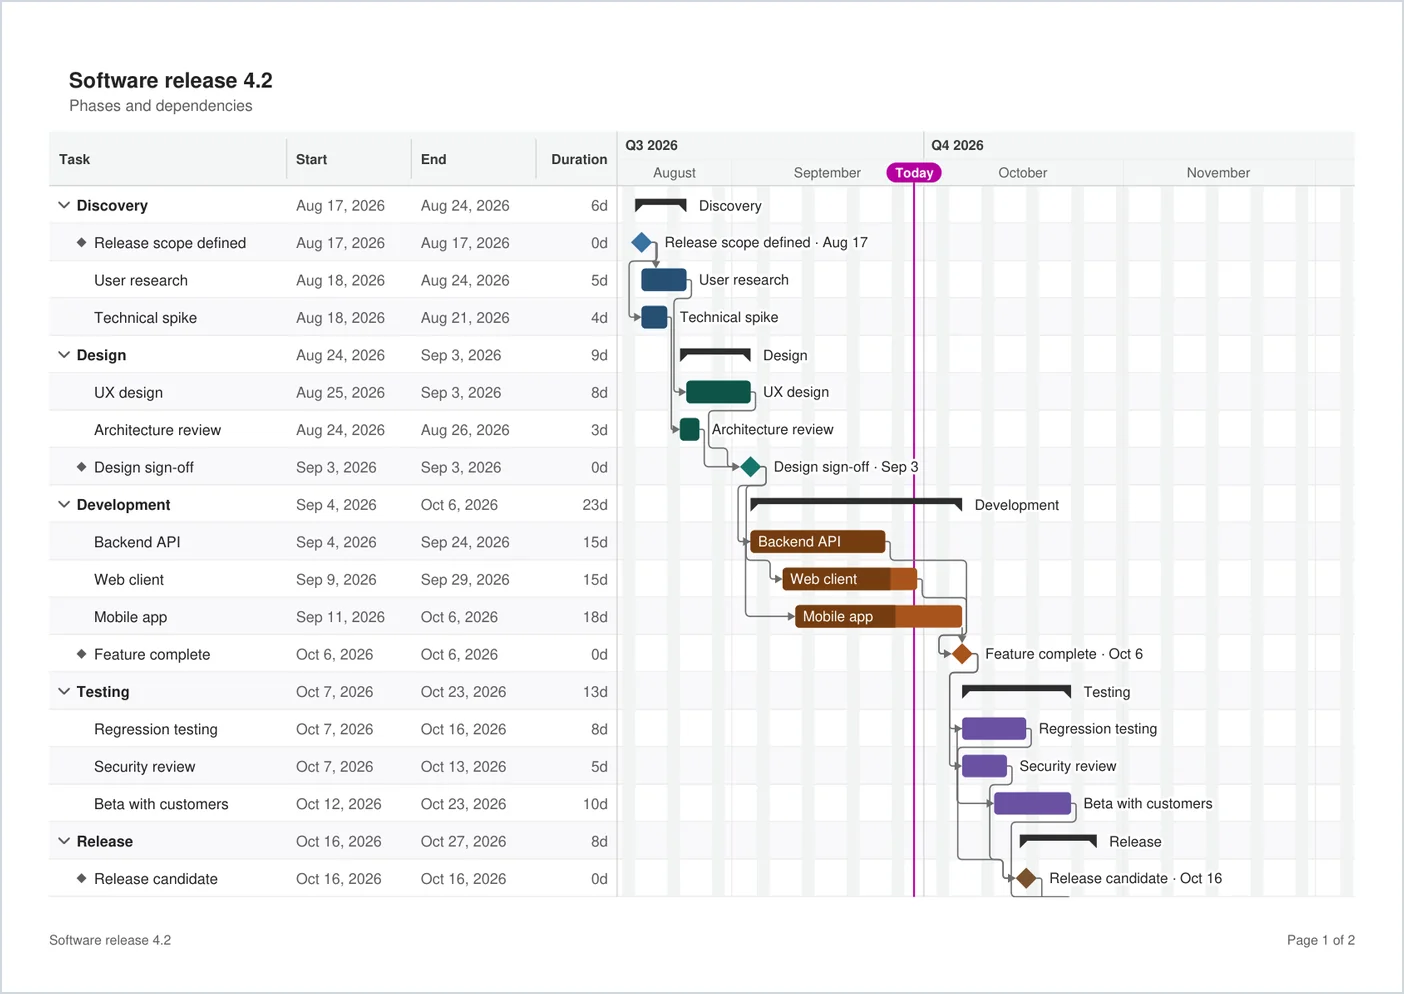The width and height of the screenshot is (1404, 994).
Task: Click the Design sign-off milestone diamond in the chart
Action: pyautogui.click(x=751, y=467)
